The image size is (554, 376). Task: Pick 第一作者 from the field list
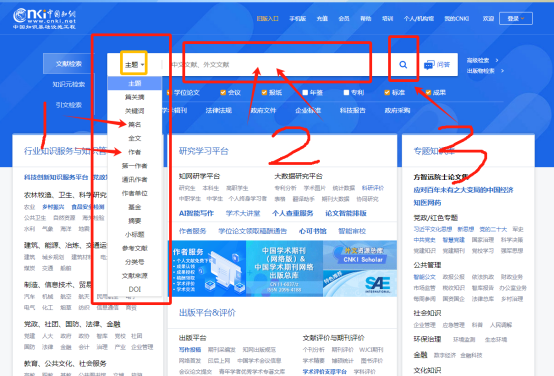[x=135, y=166]
